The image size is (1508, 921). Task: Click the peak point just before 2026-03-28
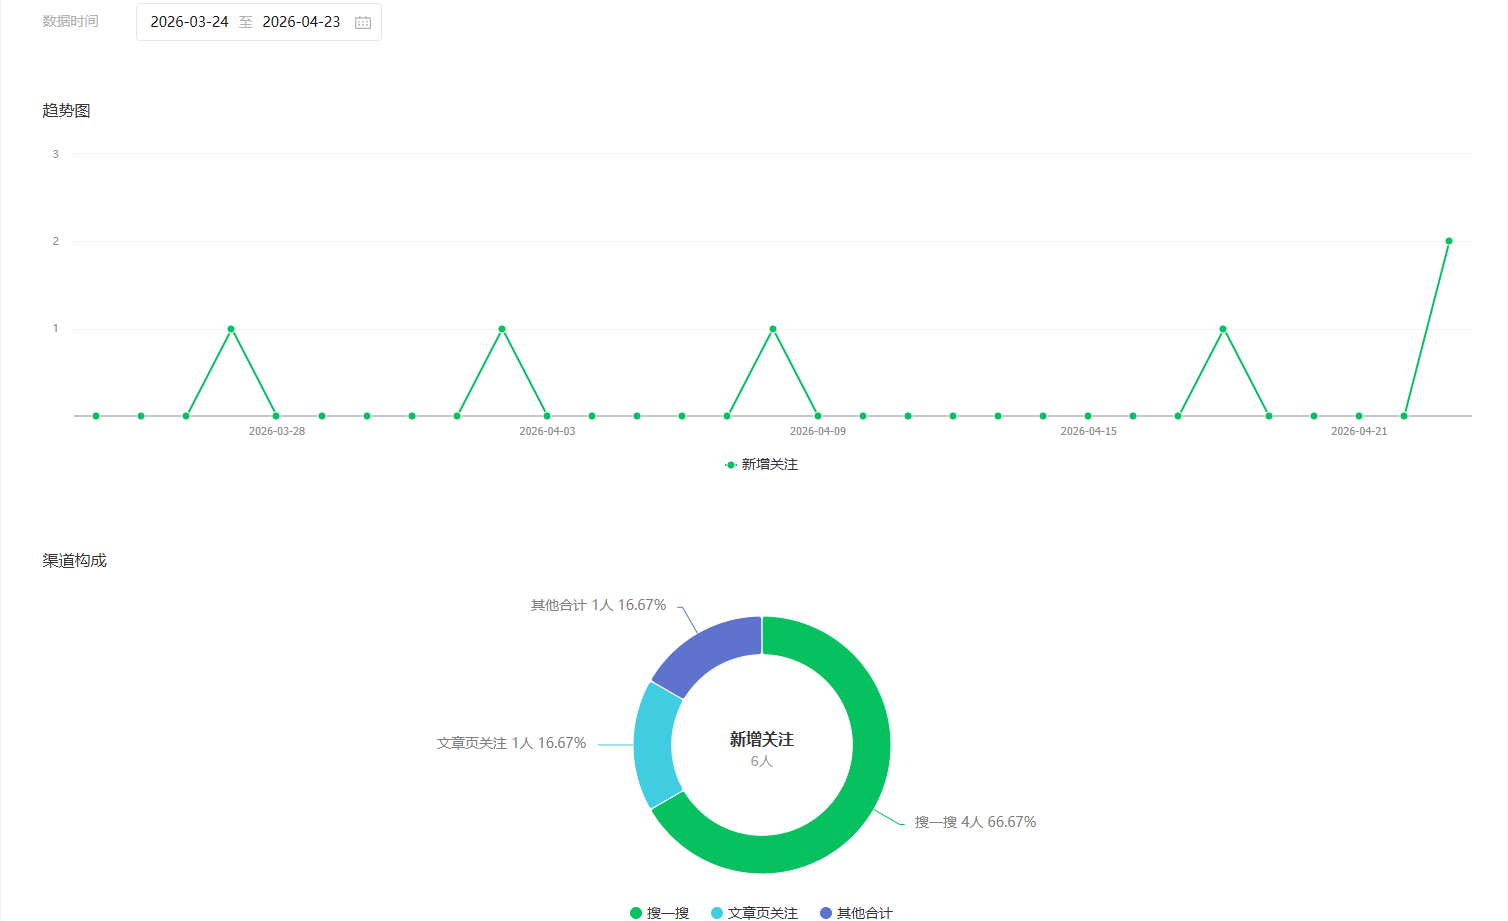coord(231,329)
